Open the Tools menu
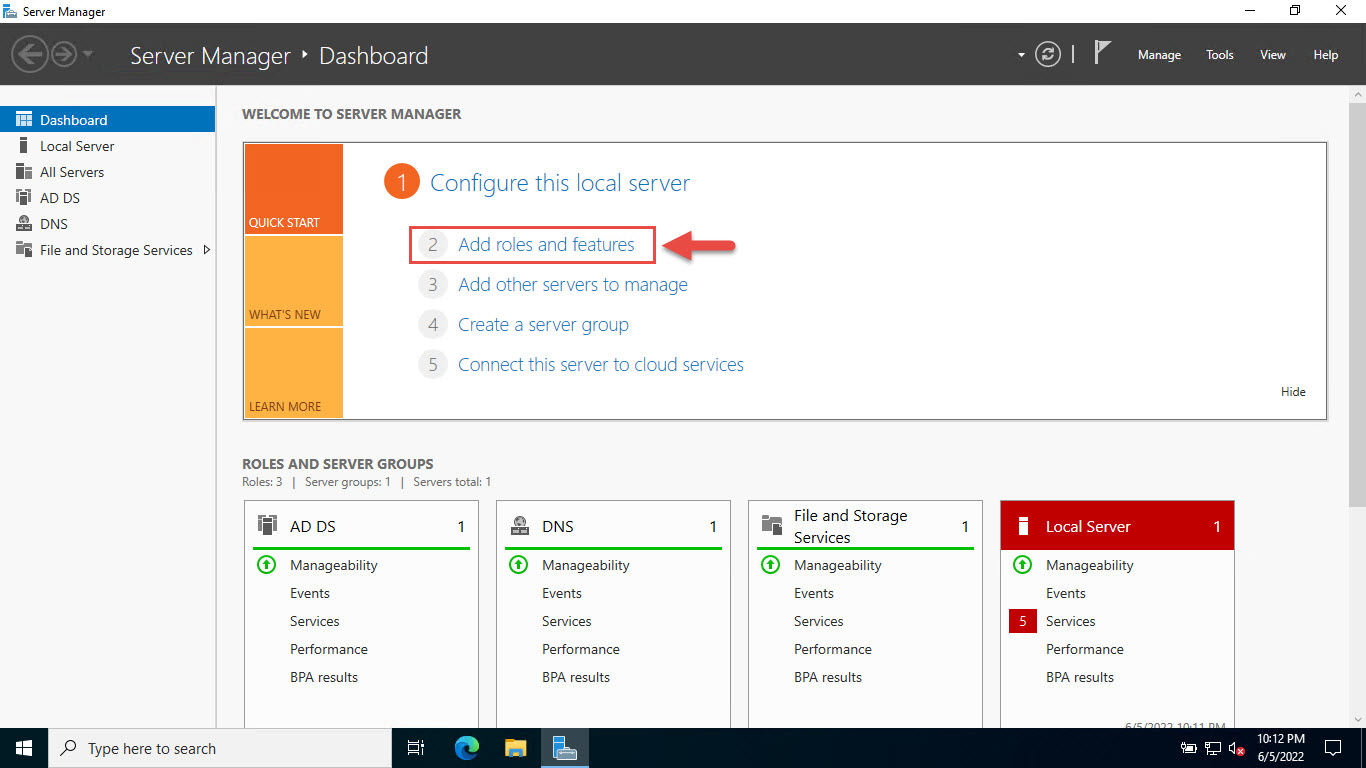 (1220, 55)
